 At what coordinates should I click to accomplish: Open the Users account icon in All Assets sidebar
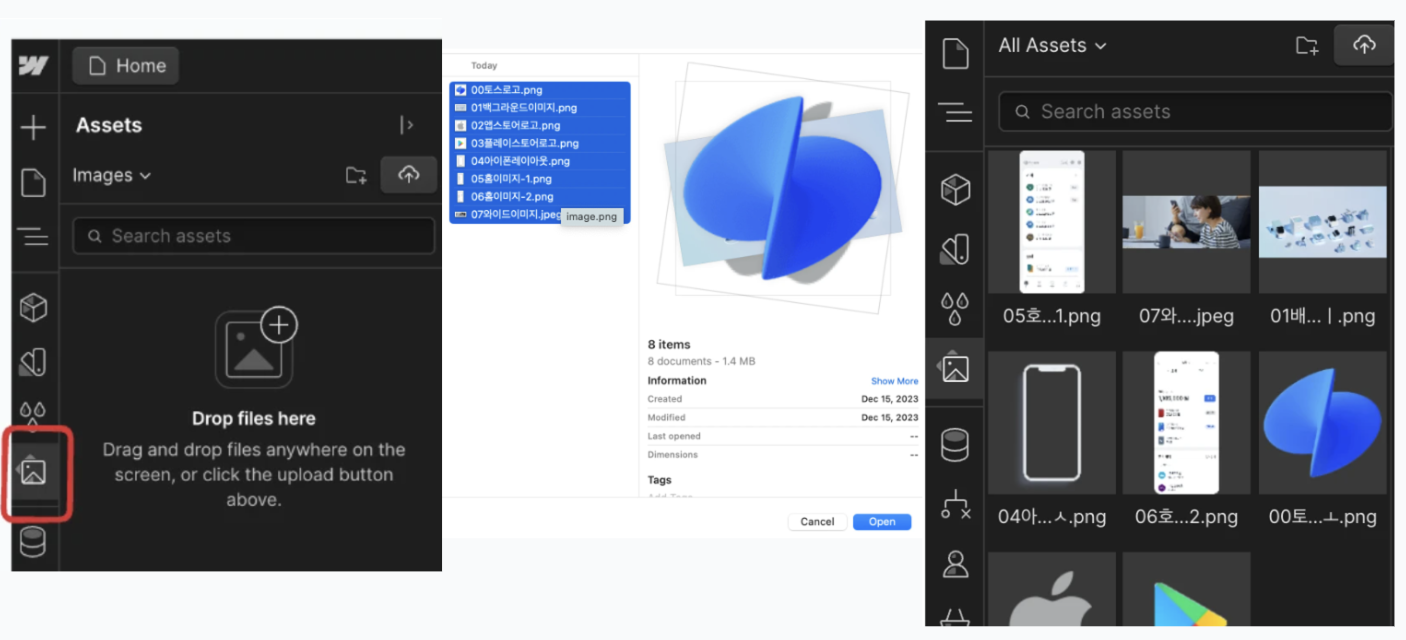pyautogui.click(x=956, y=564)
